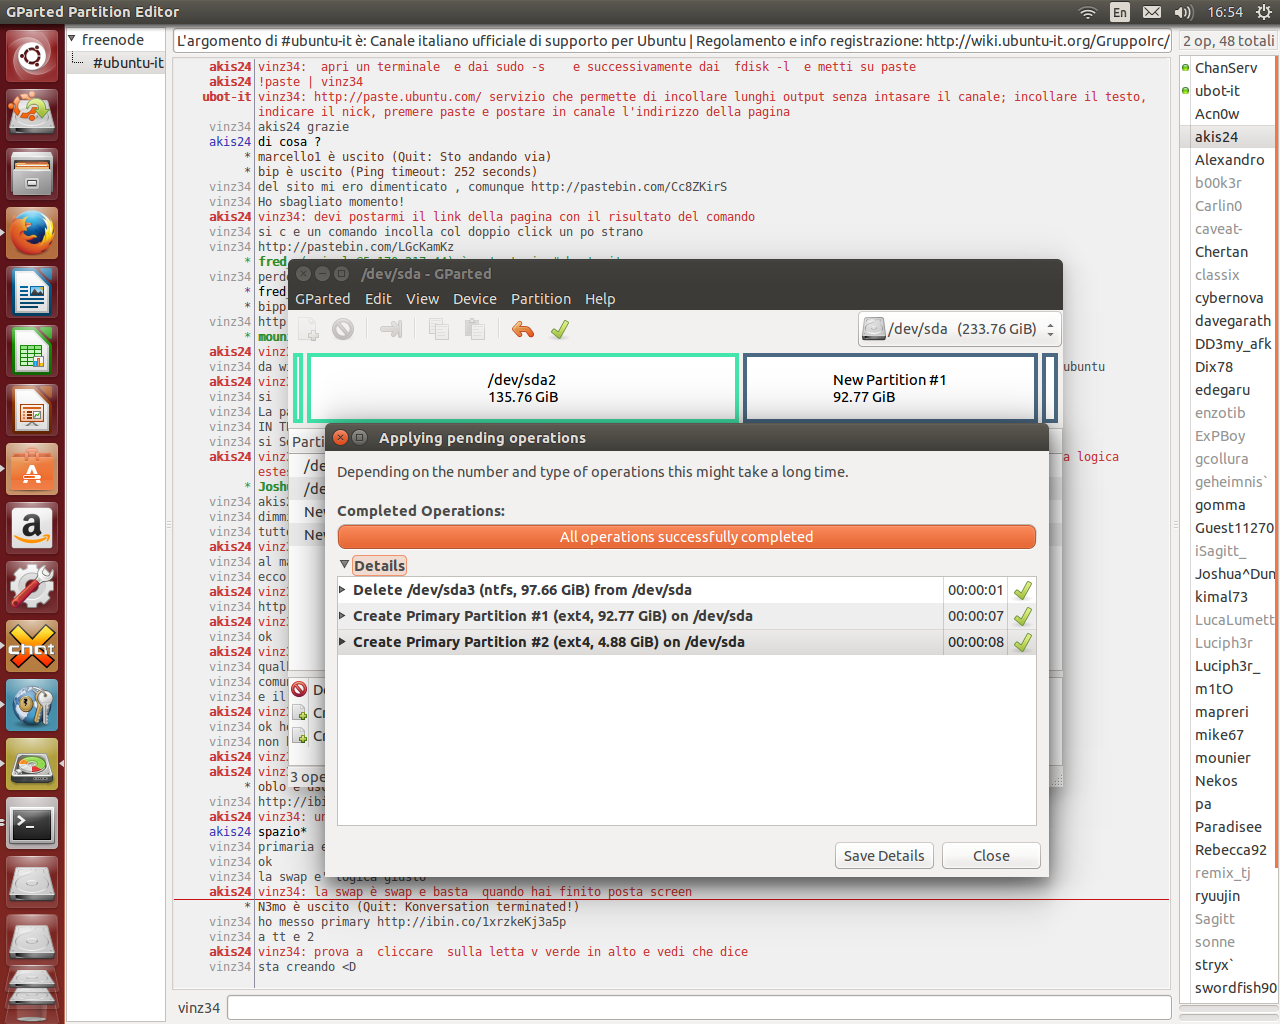The image size is (1280, 1024).
Task: Open the Partition menu
Action: pos(540,299)
